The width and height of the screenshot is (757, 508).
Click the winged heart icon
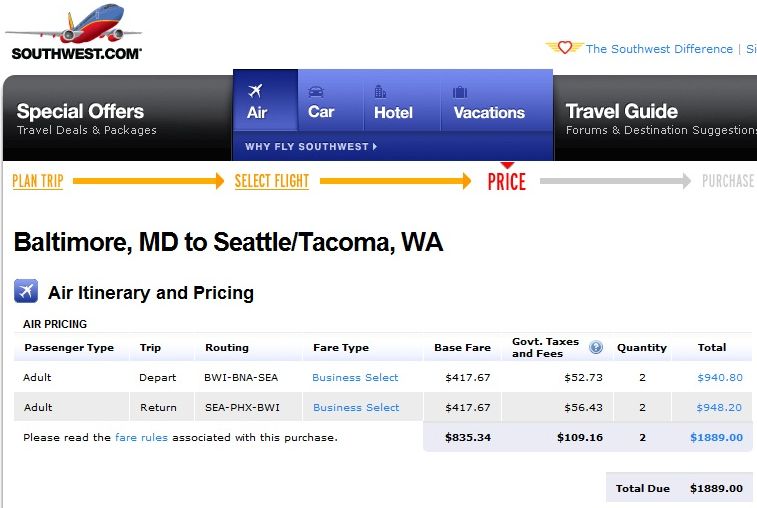click(564, 47)
